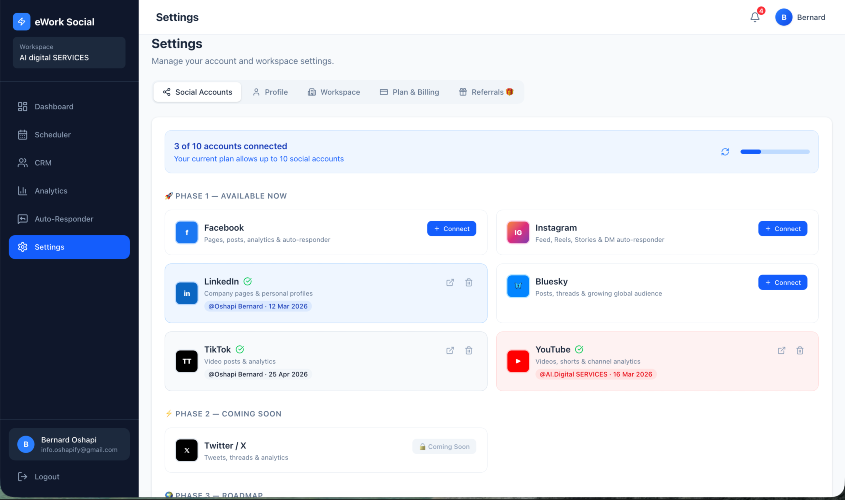
Task: Click the Bernard Oshapi avatar in sidebar
Action: (x=25, y=445)
